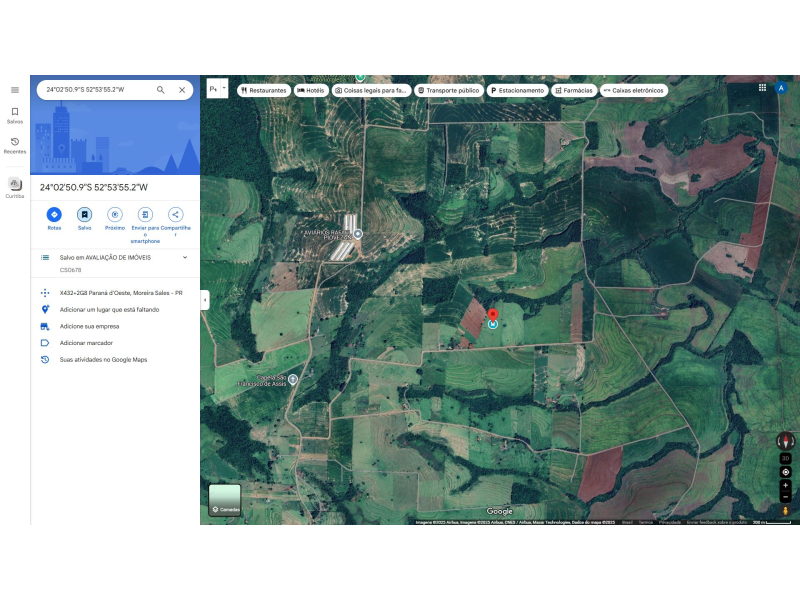Click the red location pin on map
The height and width of the screenshot is (600, 800).
coord(493,315)
